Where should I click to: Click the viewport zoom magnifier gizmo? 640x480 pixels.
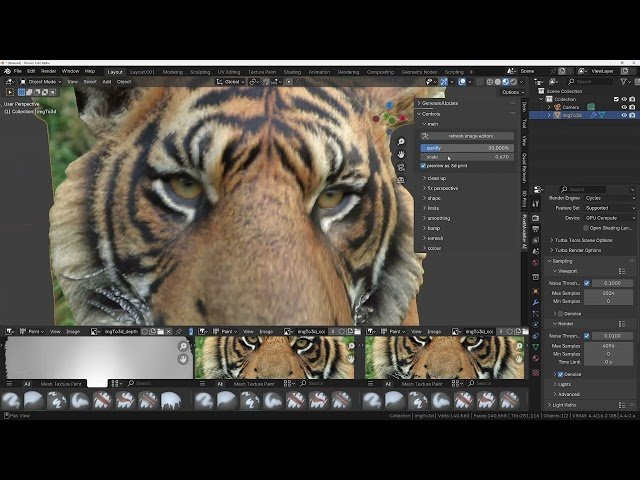click(401, 142)
